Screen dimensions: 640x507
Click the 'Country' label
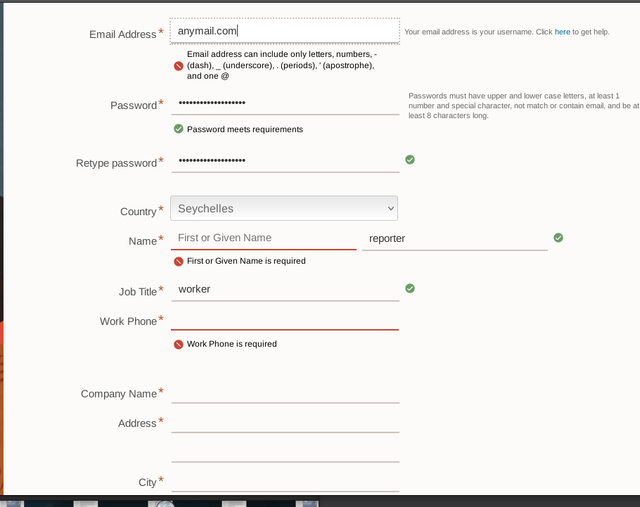pos(138,211)
